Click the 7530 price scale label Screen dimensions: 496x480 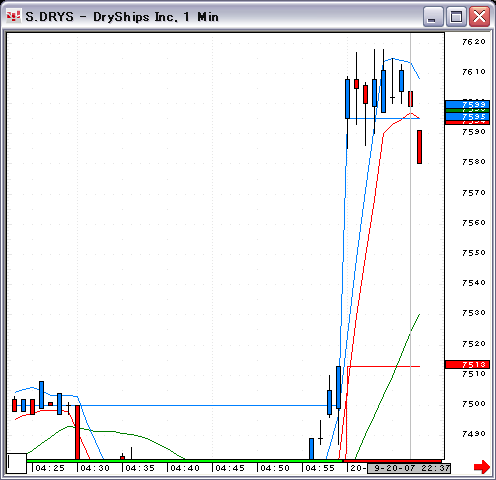[474, 313]
